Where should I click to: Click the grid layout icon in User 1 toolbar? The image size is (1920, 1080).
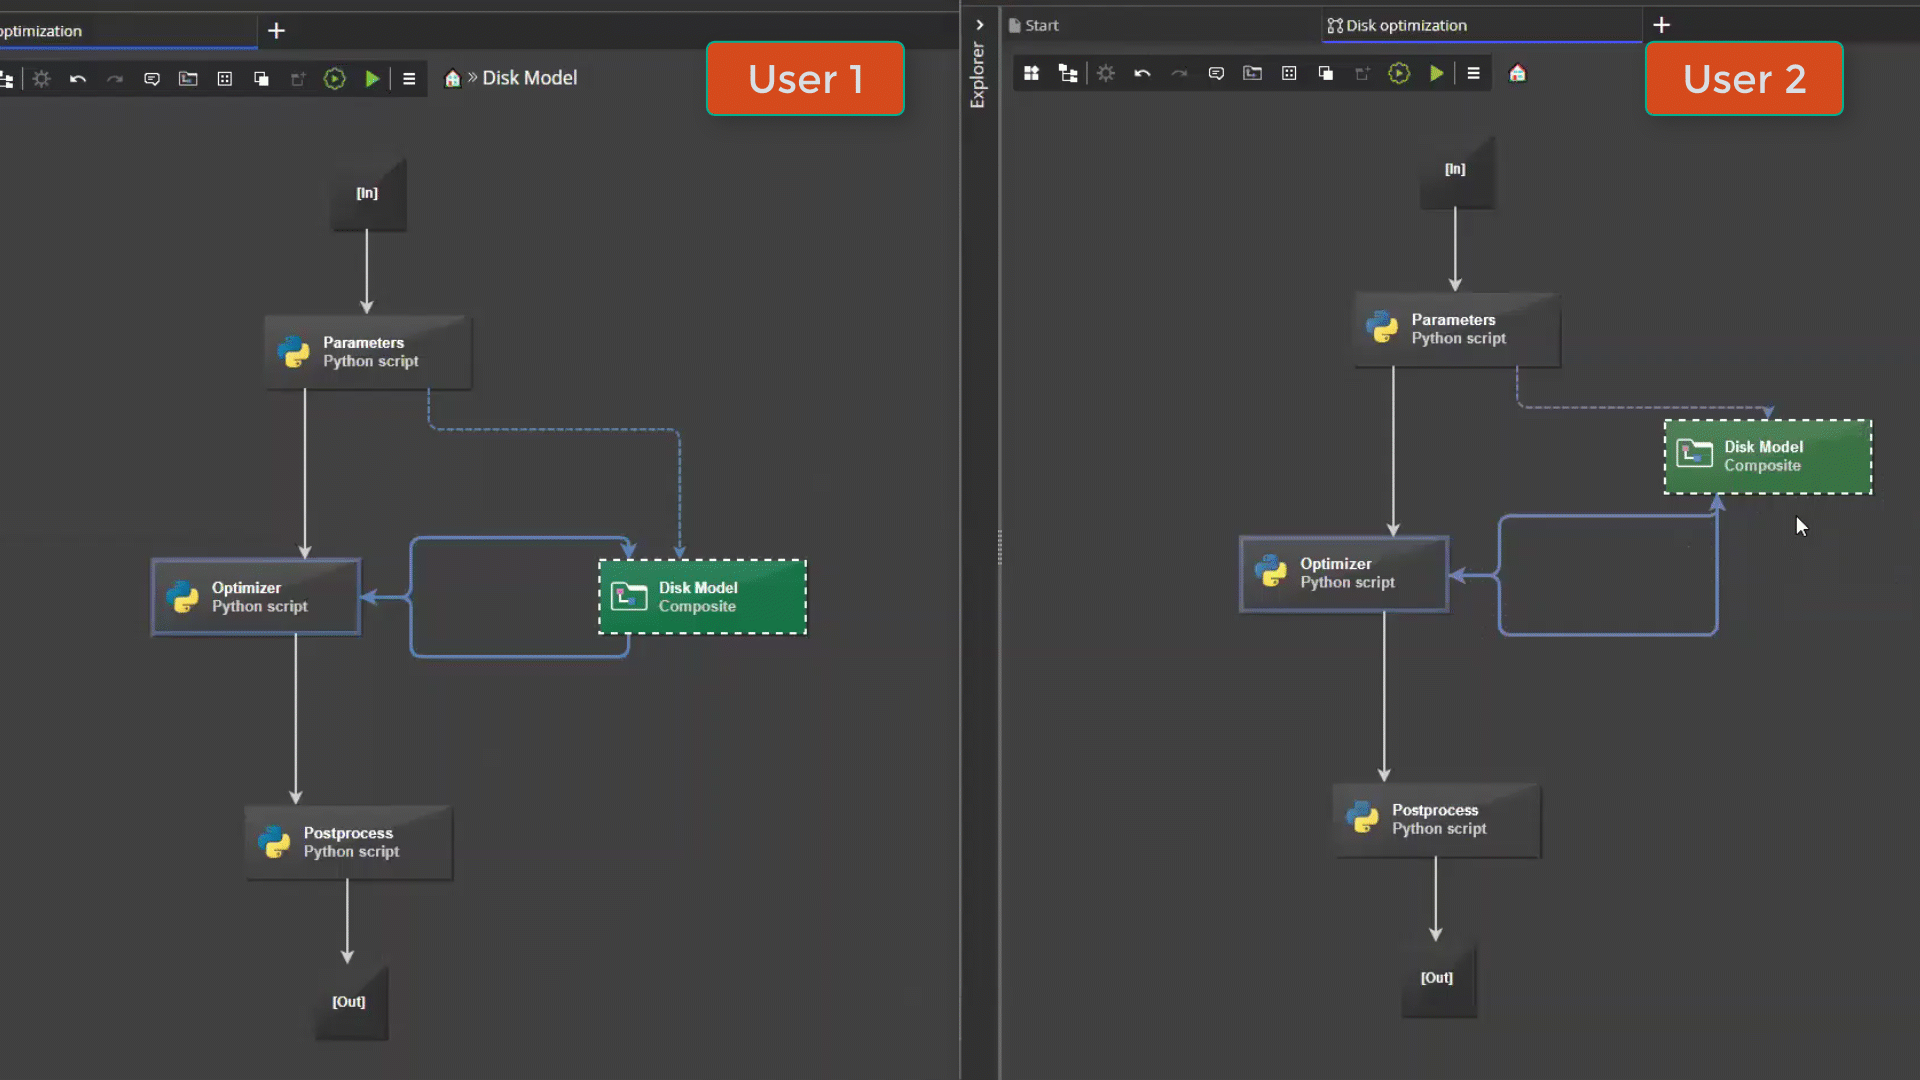tap(225, 79)
